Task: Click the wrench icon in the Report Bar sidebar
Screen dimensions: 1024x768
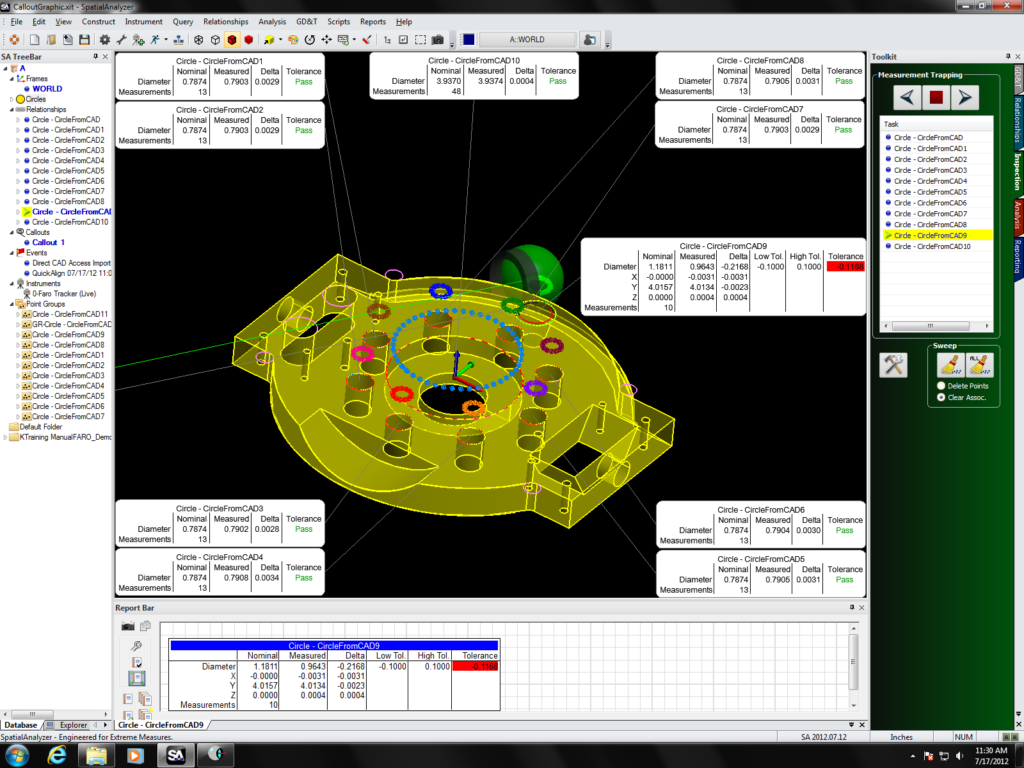Action: [136, 645]
